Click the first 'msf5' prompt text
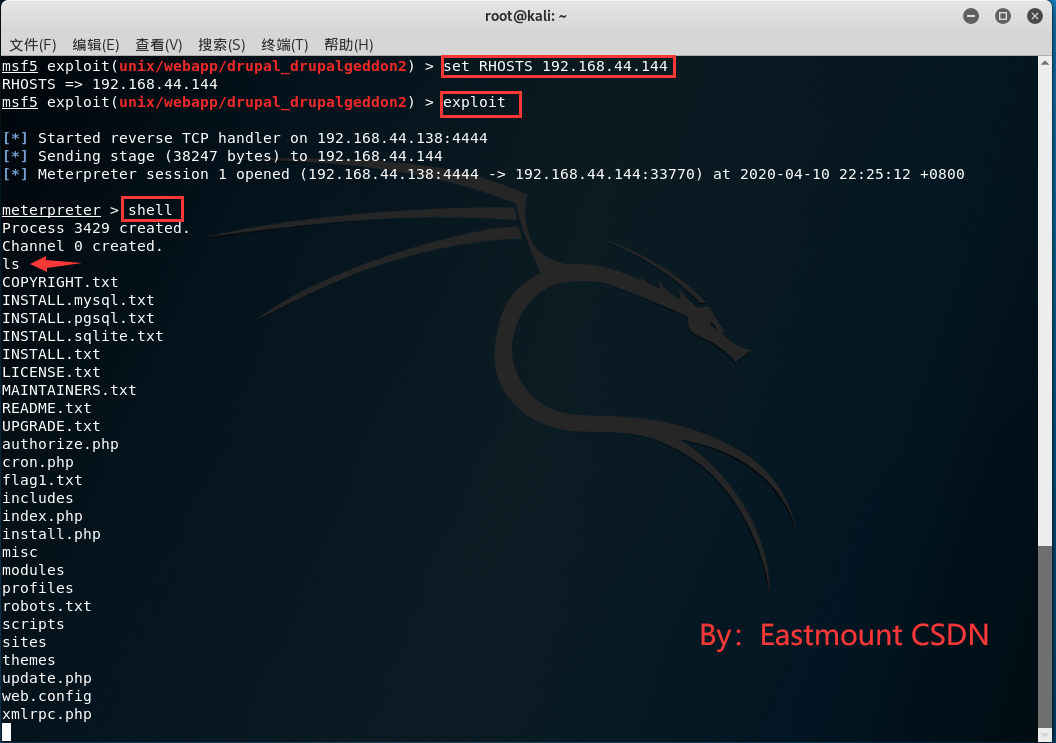The height and width of the screenshot is (743, 1056). (x=20, y=67)
